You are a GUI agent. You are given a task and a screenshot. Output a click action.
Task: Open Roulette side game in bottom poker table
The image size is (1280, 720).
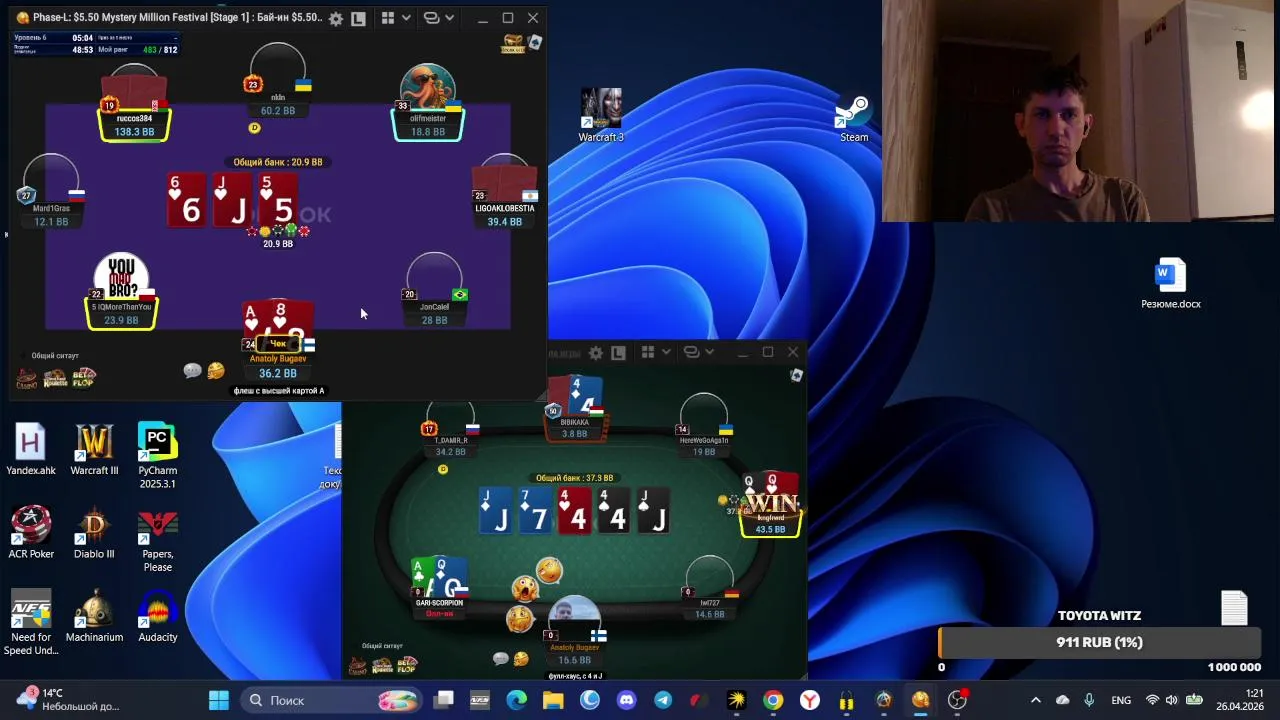[x=383, y=665]
